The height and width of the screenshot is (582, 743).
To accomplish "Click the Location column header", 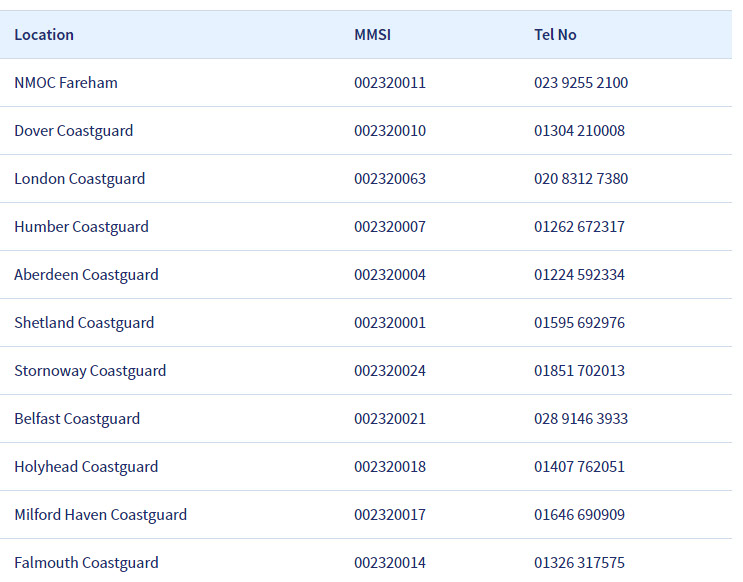I will point(44,35).
